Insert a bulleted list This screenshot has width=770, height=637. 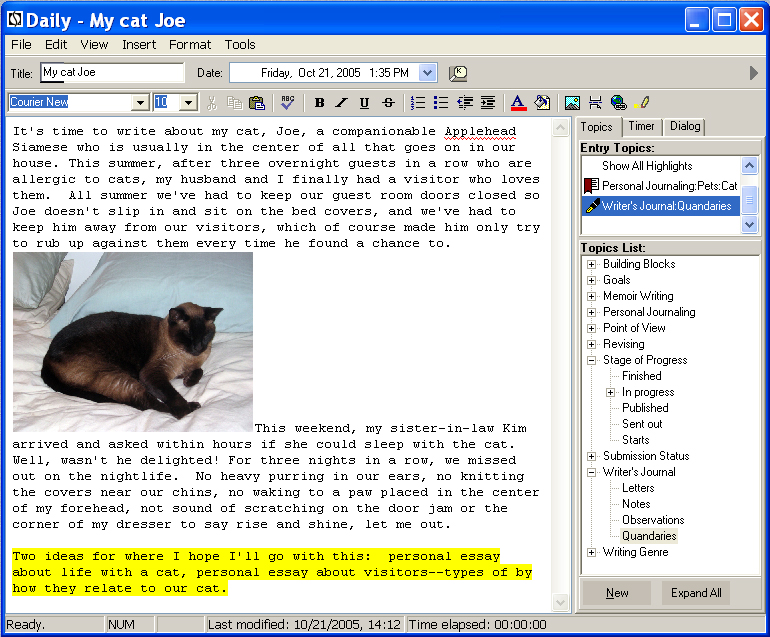[x=441, y=102]
